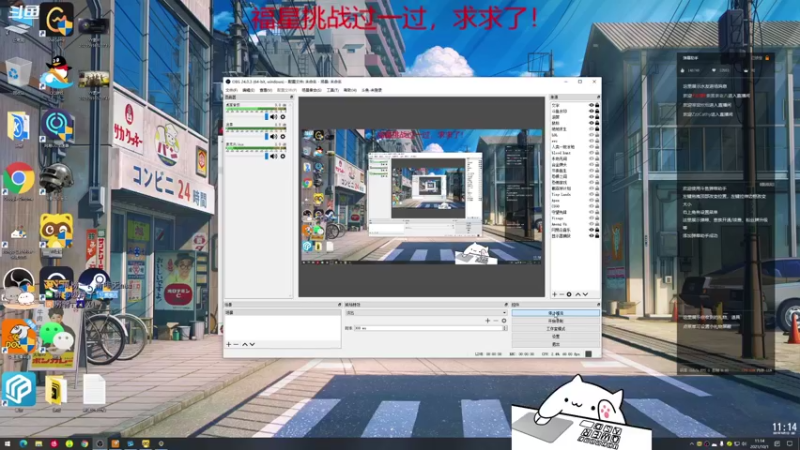Open Windows Start button on taskbar
This screenshot has height=450, width=800.
(x=7, y=444)
